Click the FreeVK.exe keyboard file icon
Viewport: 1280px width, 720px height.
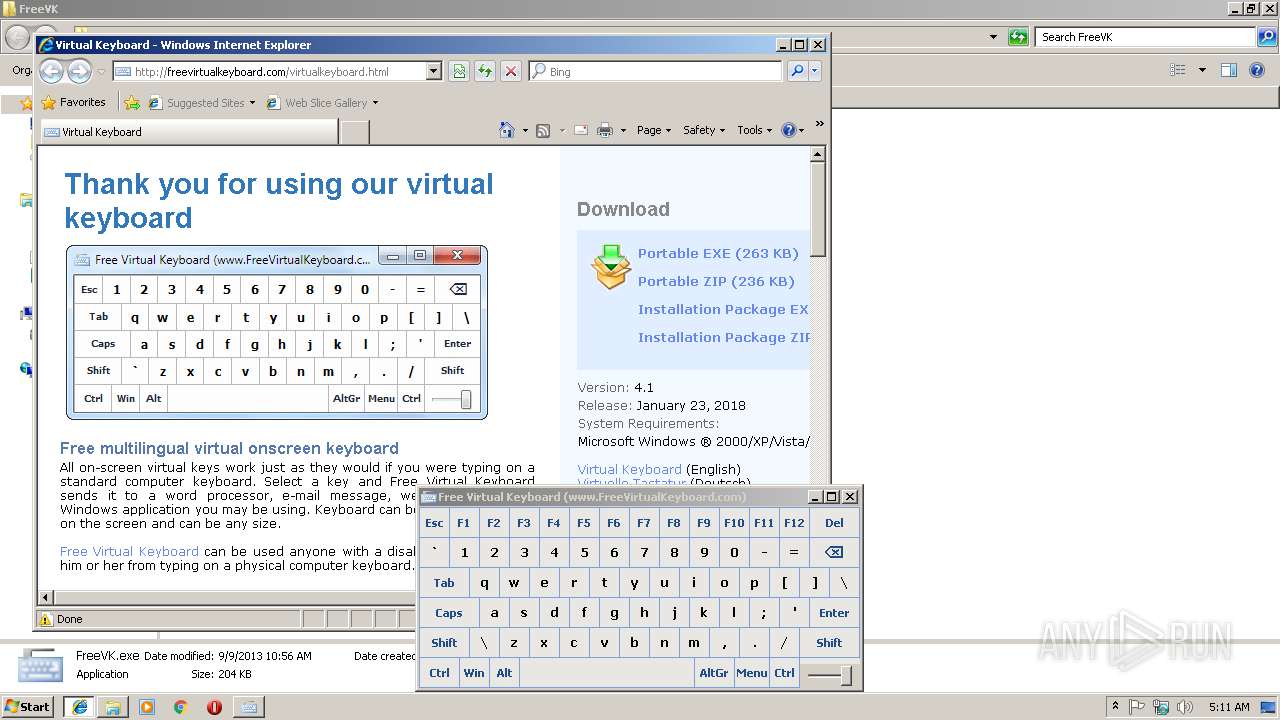point(40,665)
